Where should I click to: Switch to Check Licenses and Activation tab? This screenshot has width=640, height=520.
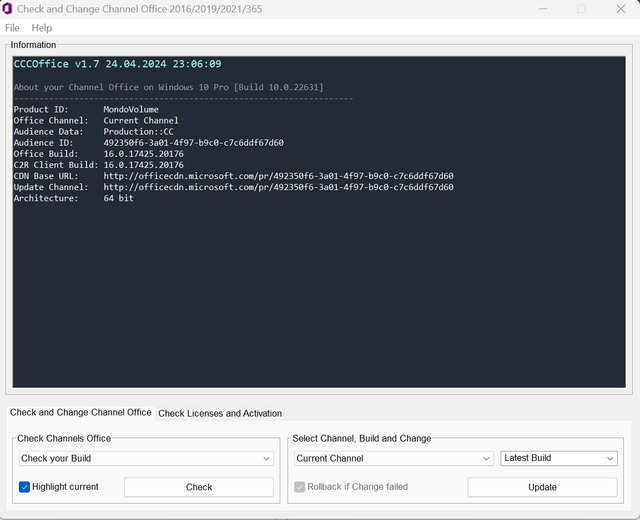click(220, 413)
